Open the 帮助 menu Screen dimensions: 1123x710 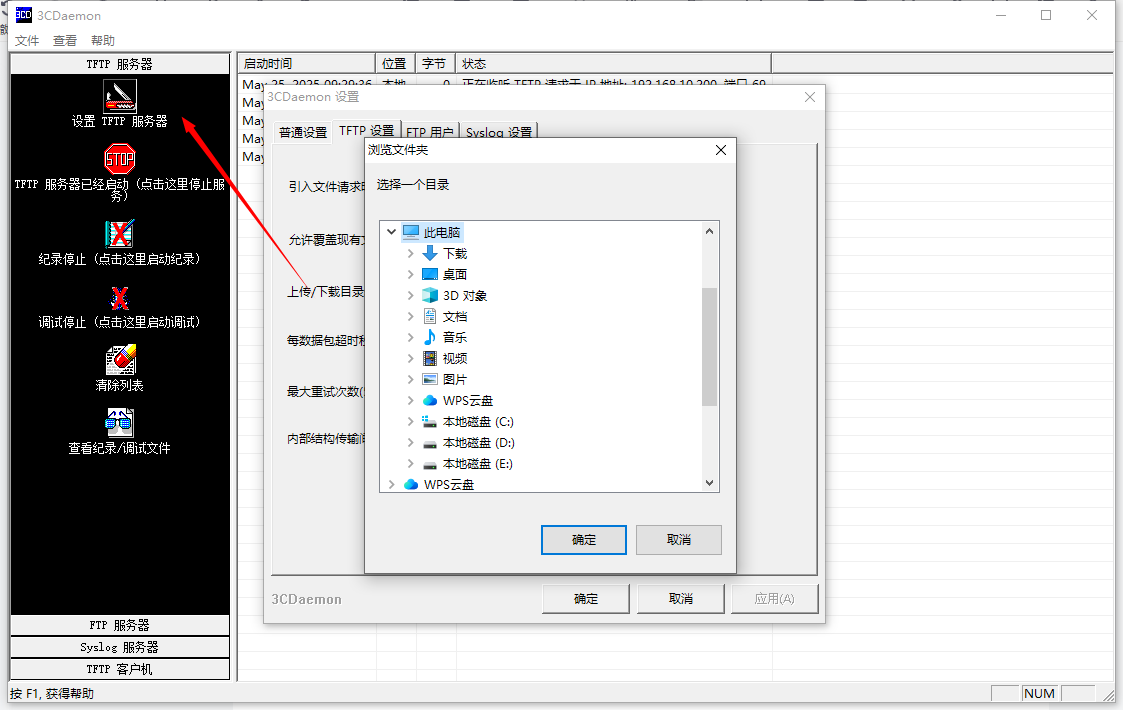point(102,40)
